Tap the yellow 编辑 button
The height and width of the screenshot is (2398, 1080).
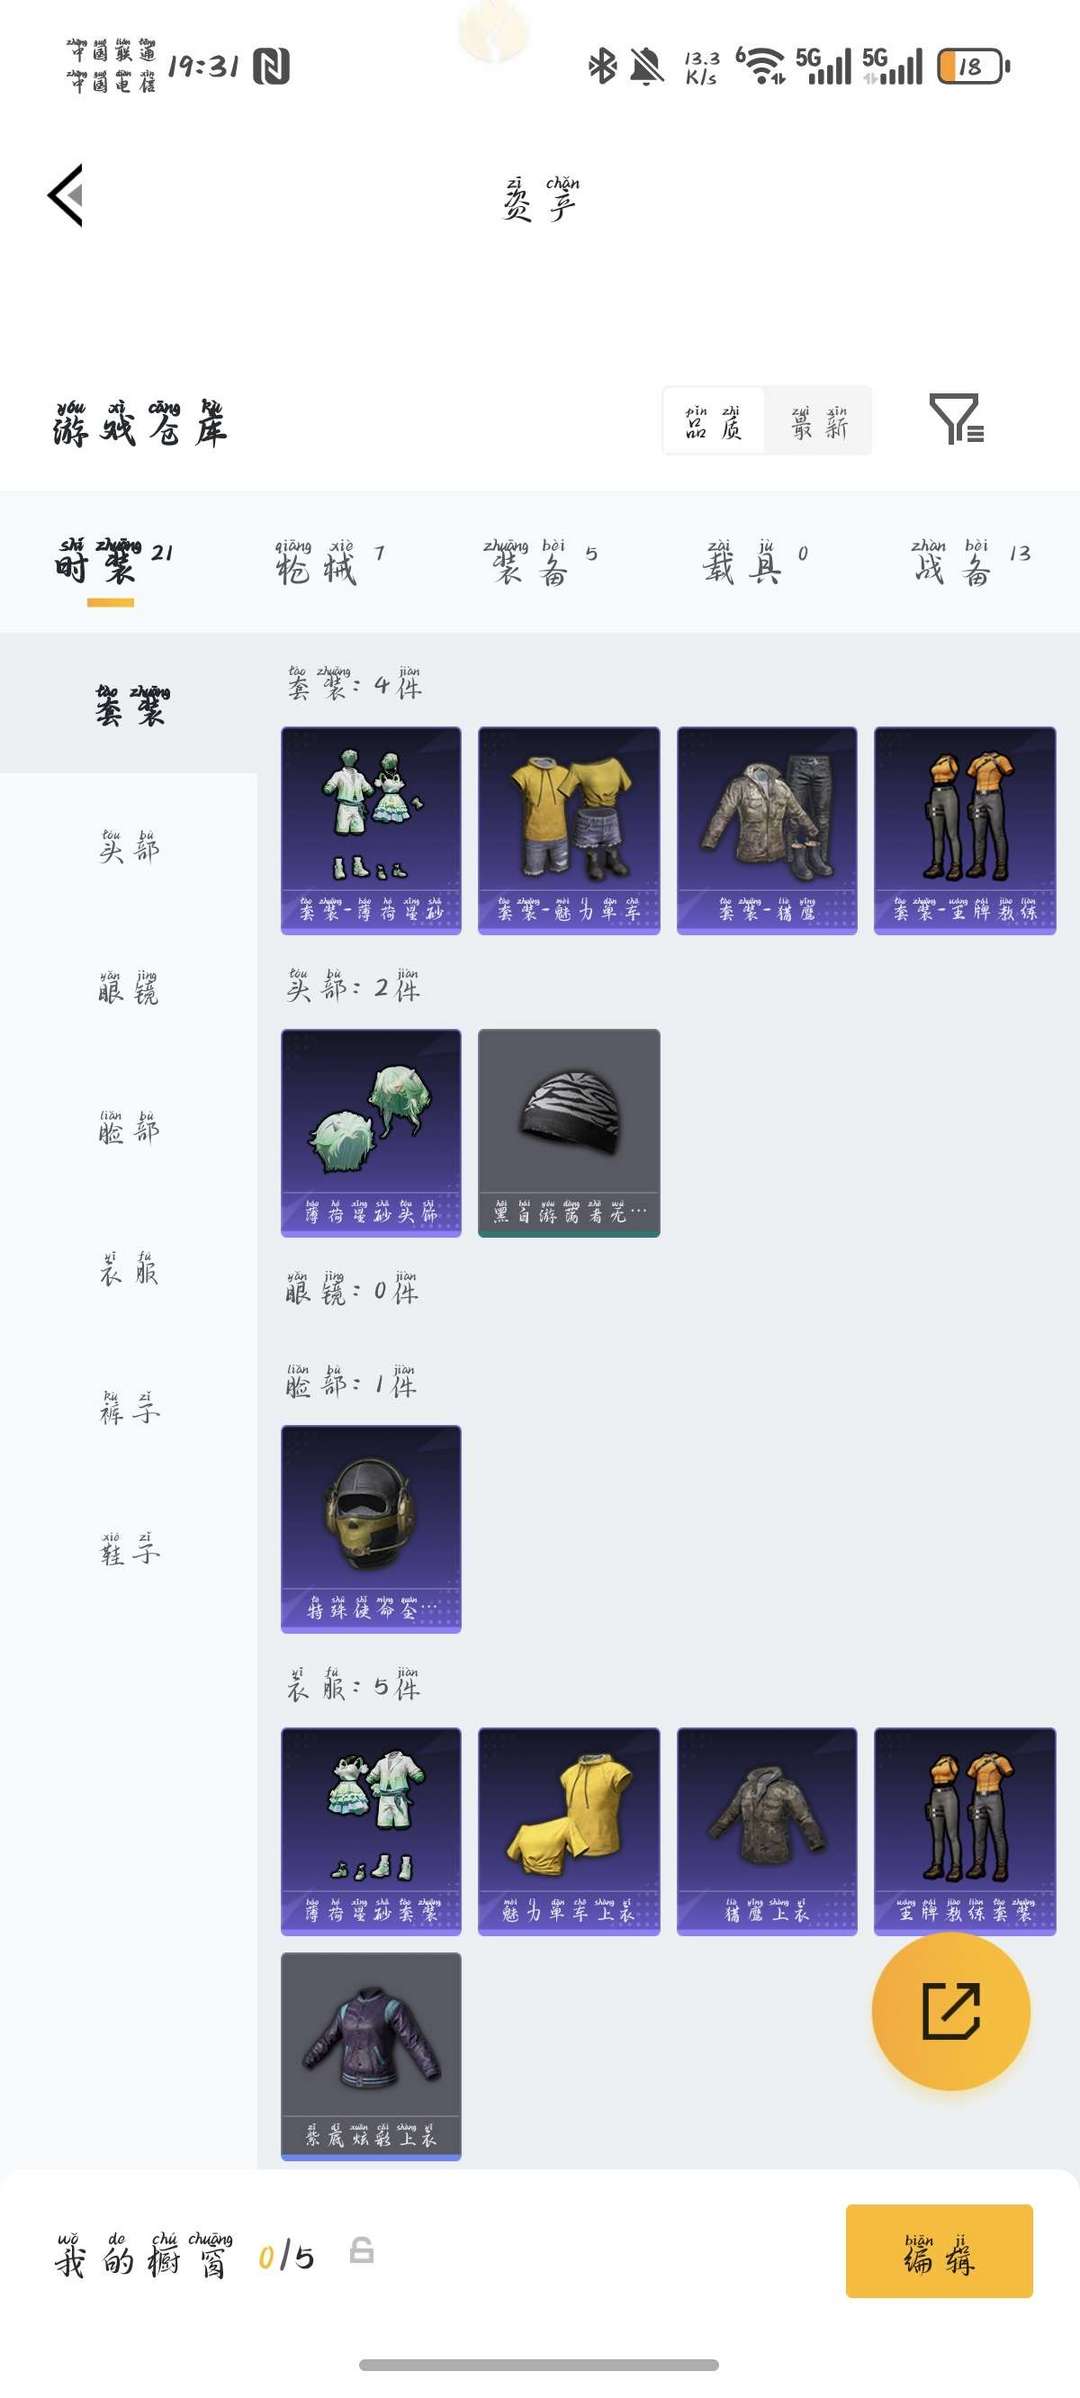point(939,2251)
